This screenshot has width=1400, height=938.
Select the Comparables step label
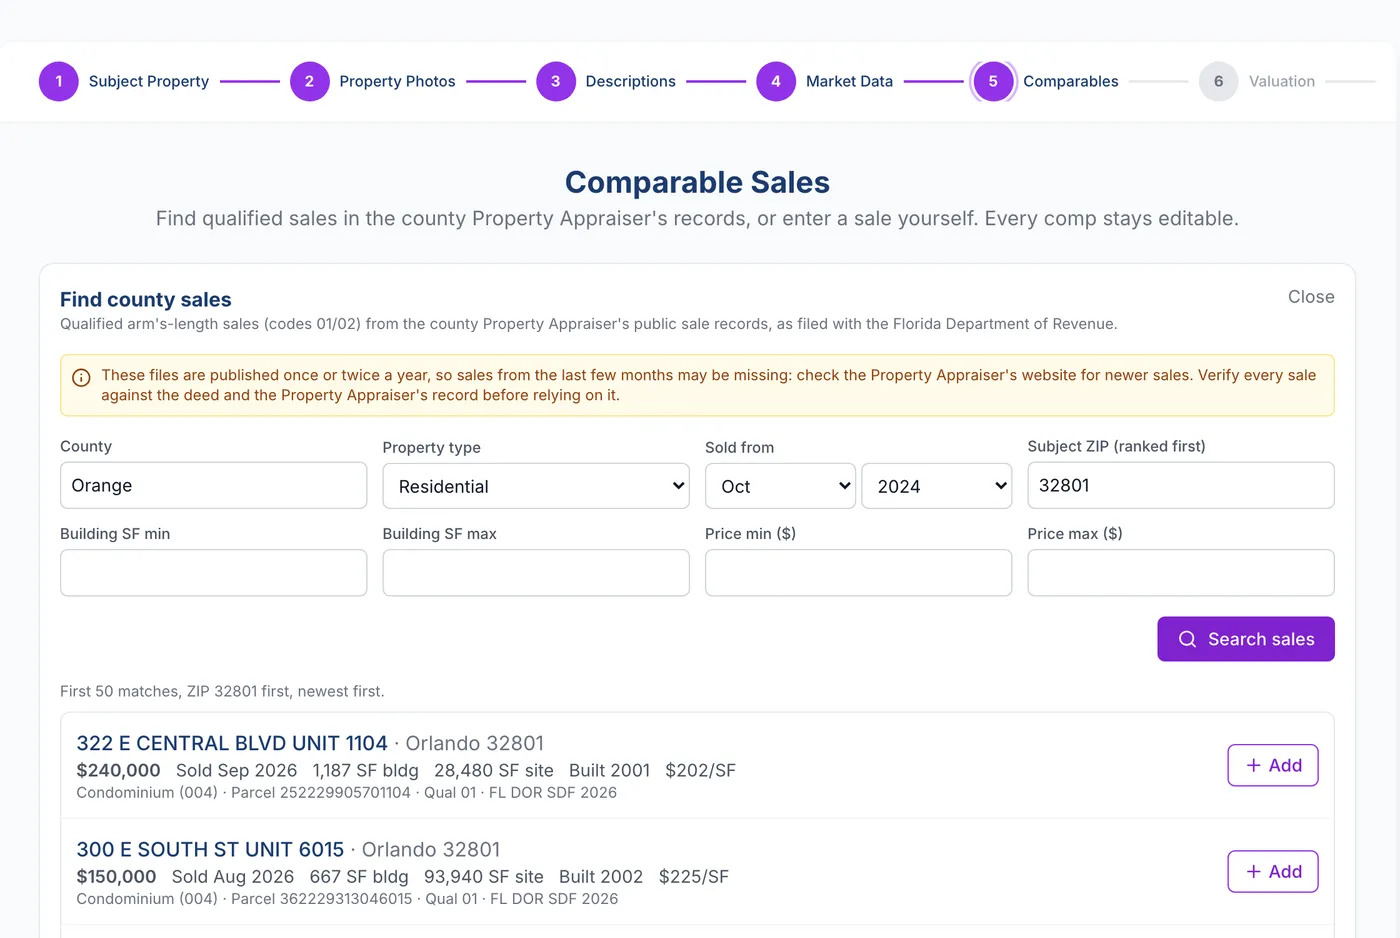[1070, 81]
